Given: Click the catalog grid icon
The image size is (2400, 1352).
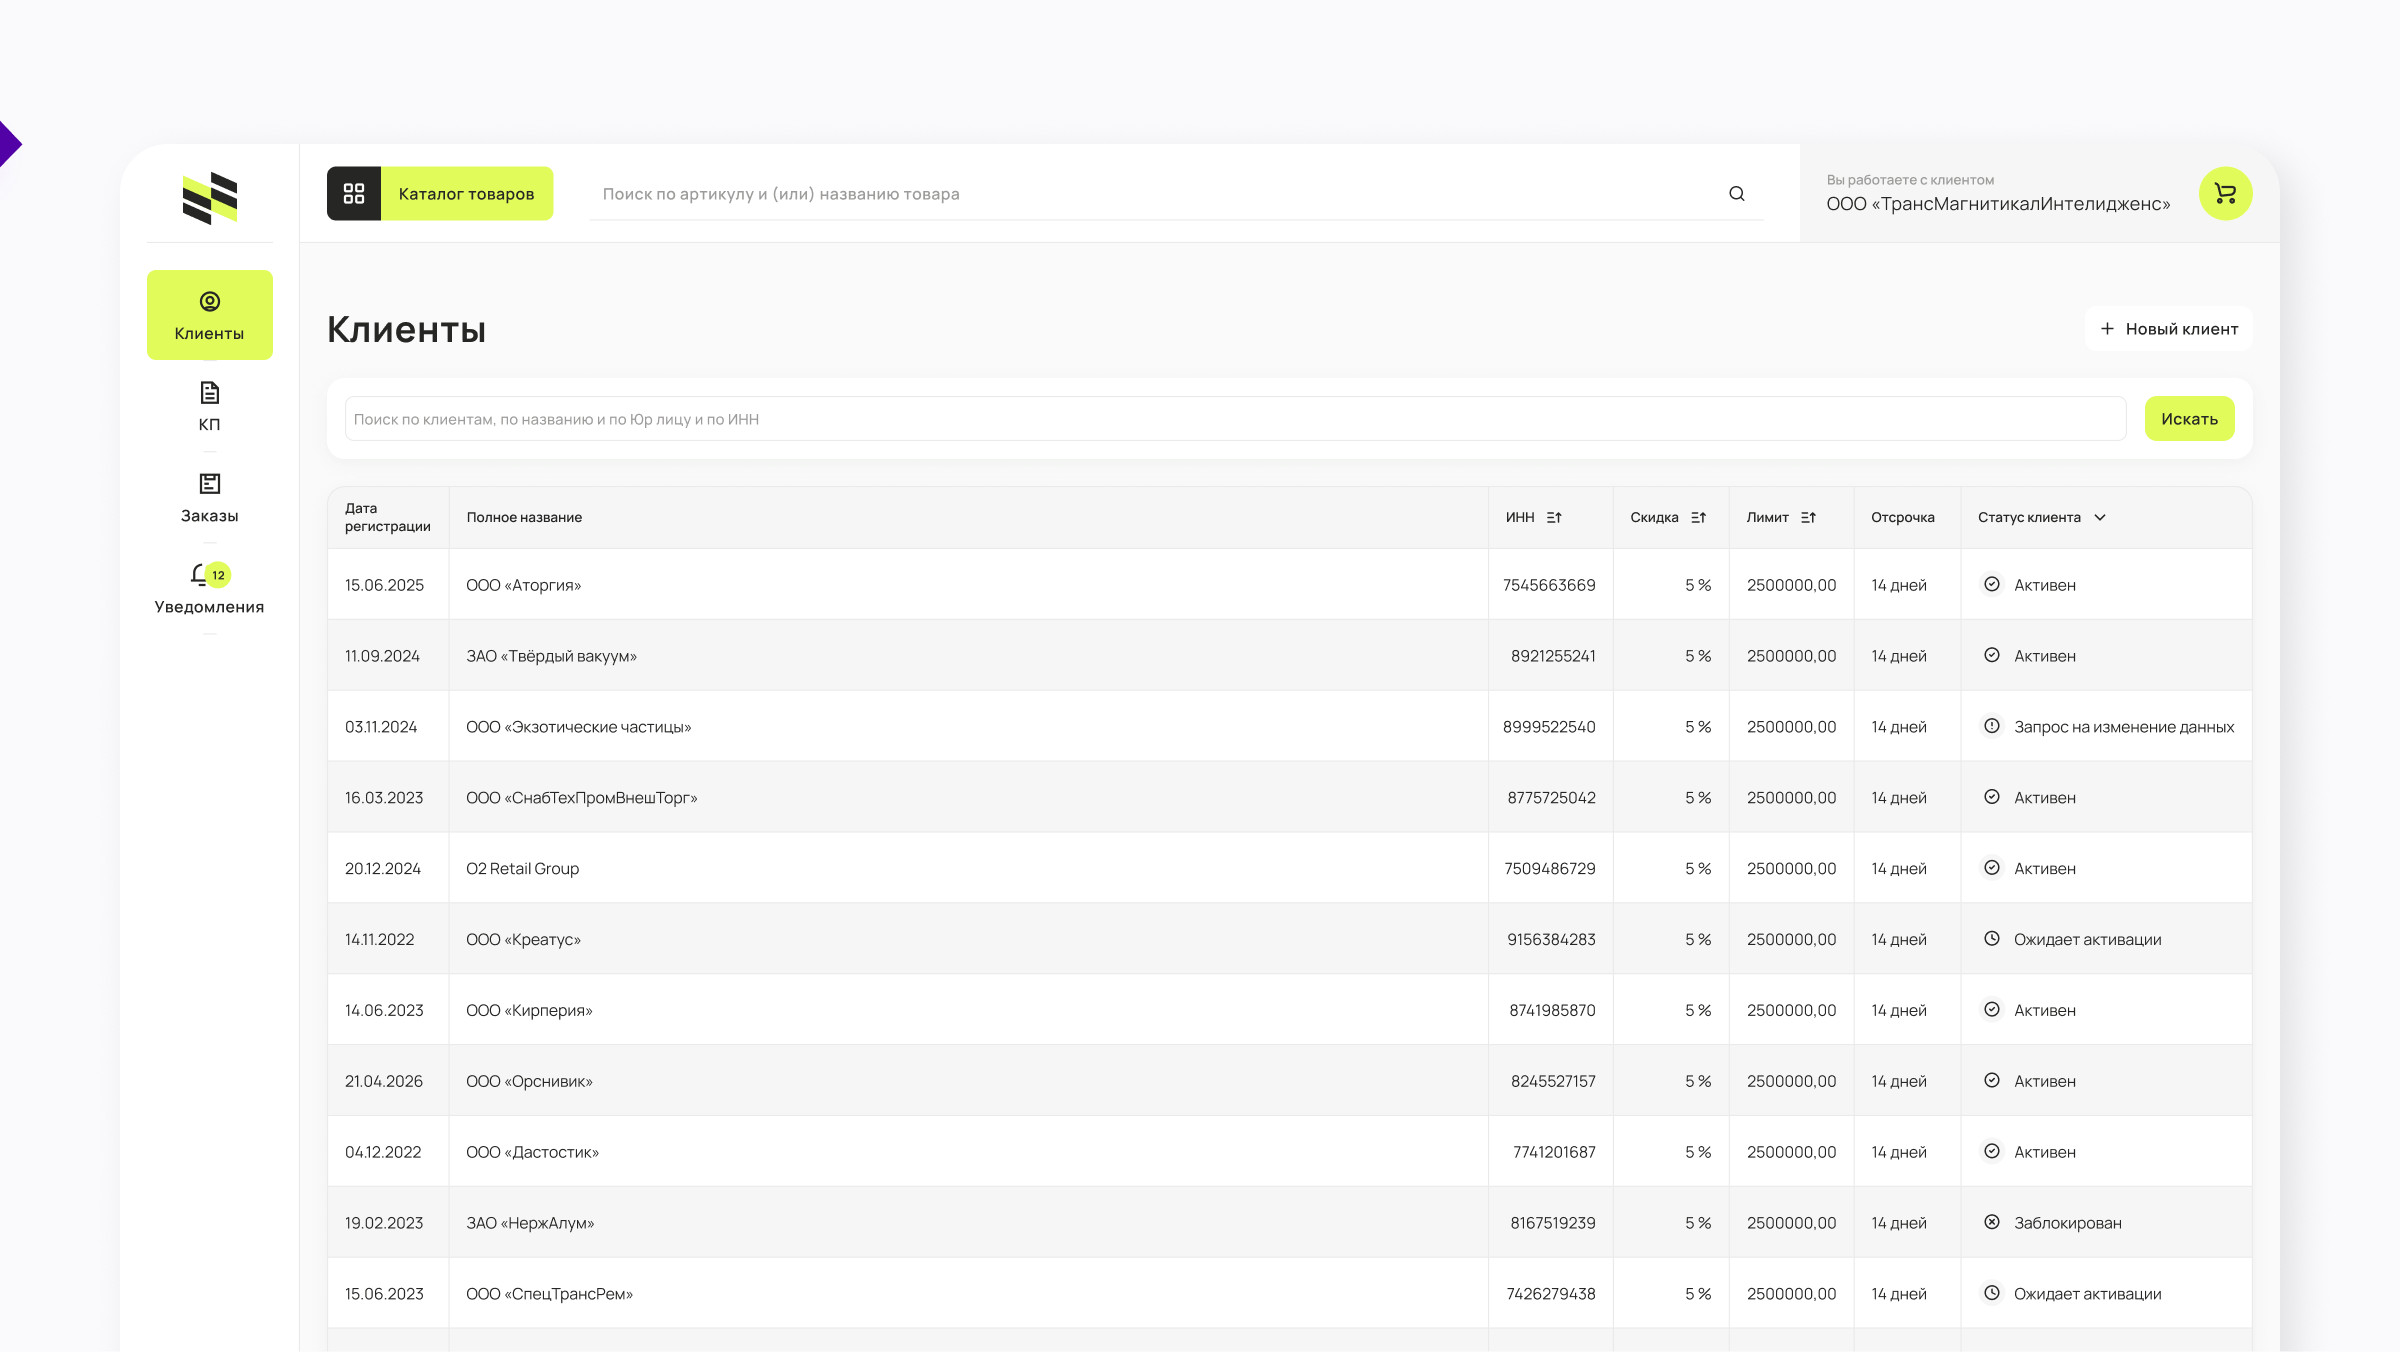Looking at the screenshot, I should click(x=354, y=193).
